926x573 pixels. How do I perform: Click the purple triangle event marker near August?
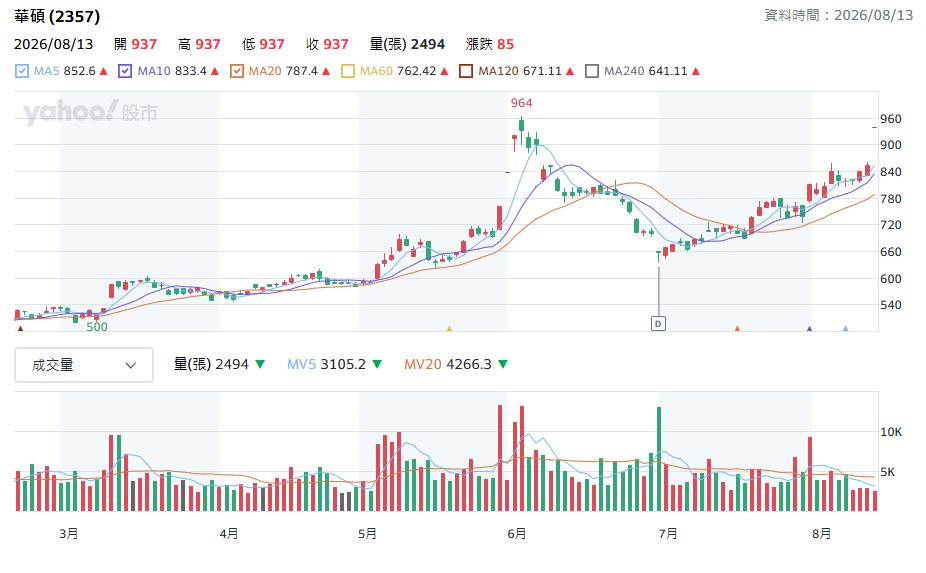[x=809, y=328]
